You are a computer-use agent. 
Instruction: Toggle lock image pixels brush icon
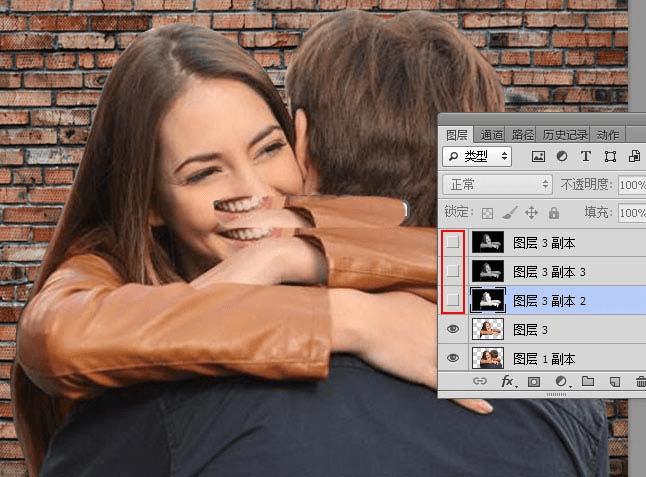pyautogui.click(x=510, y=213)
